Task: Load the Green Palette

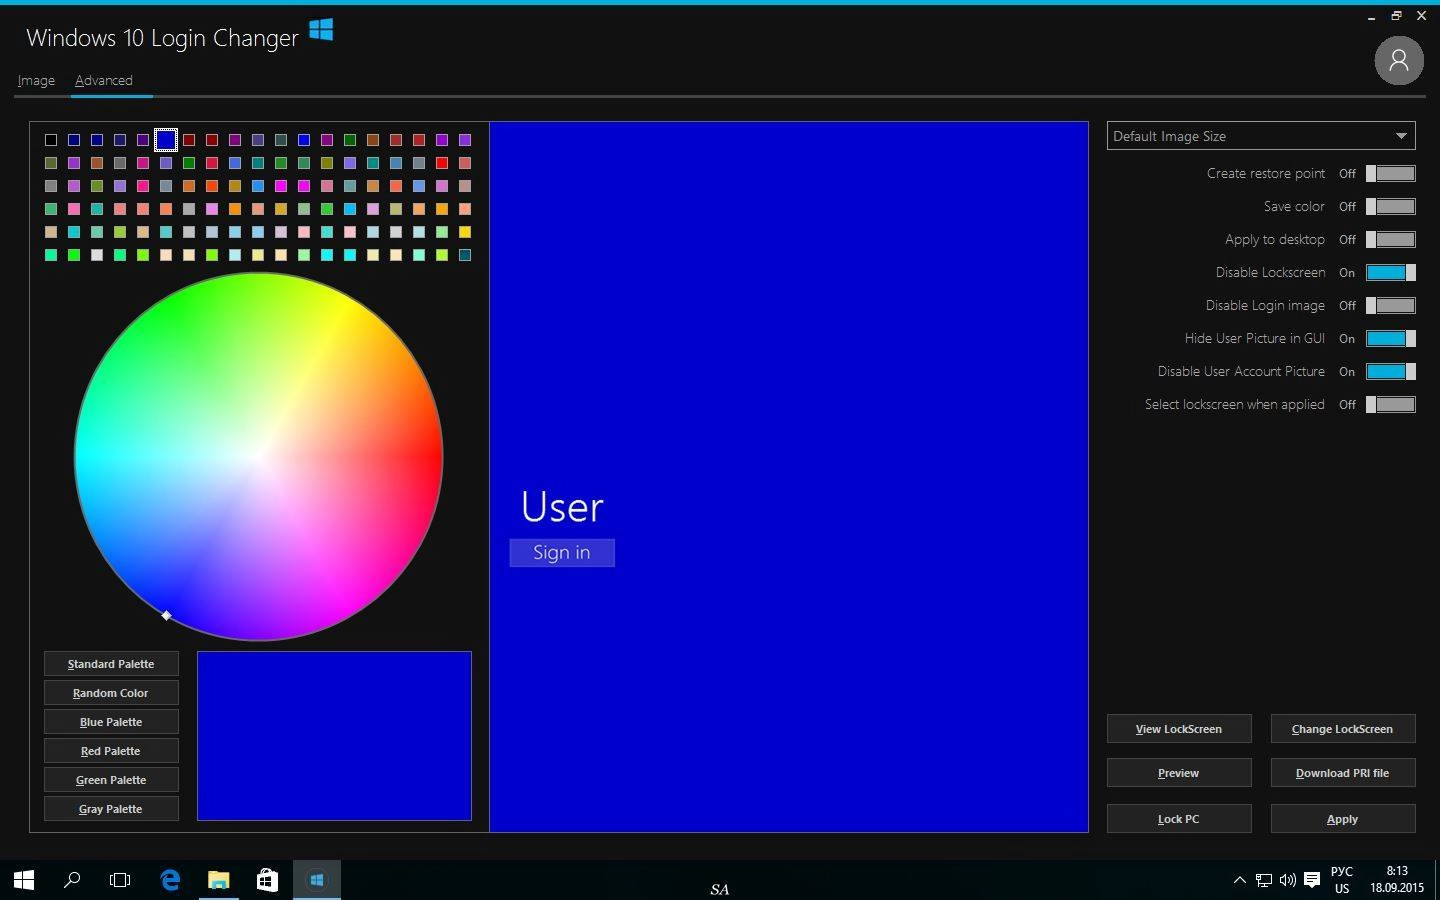Action: pos(111,780)
